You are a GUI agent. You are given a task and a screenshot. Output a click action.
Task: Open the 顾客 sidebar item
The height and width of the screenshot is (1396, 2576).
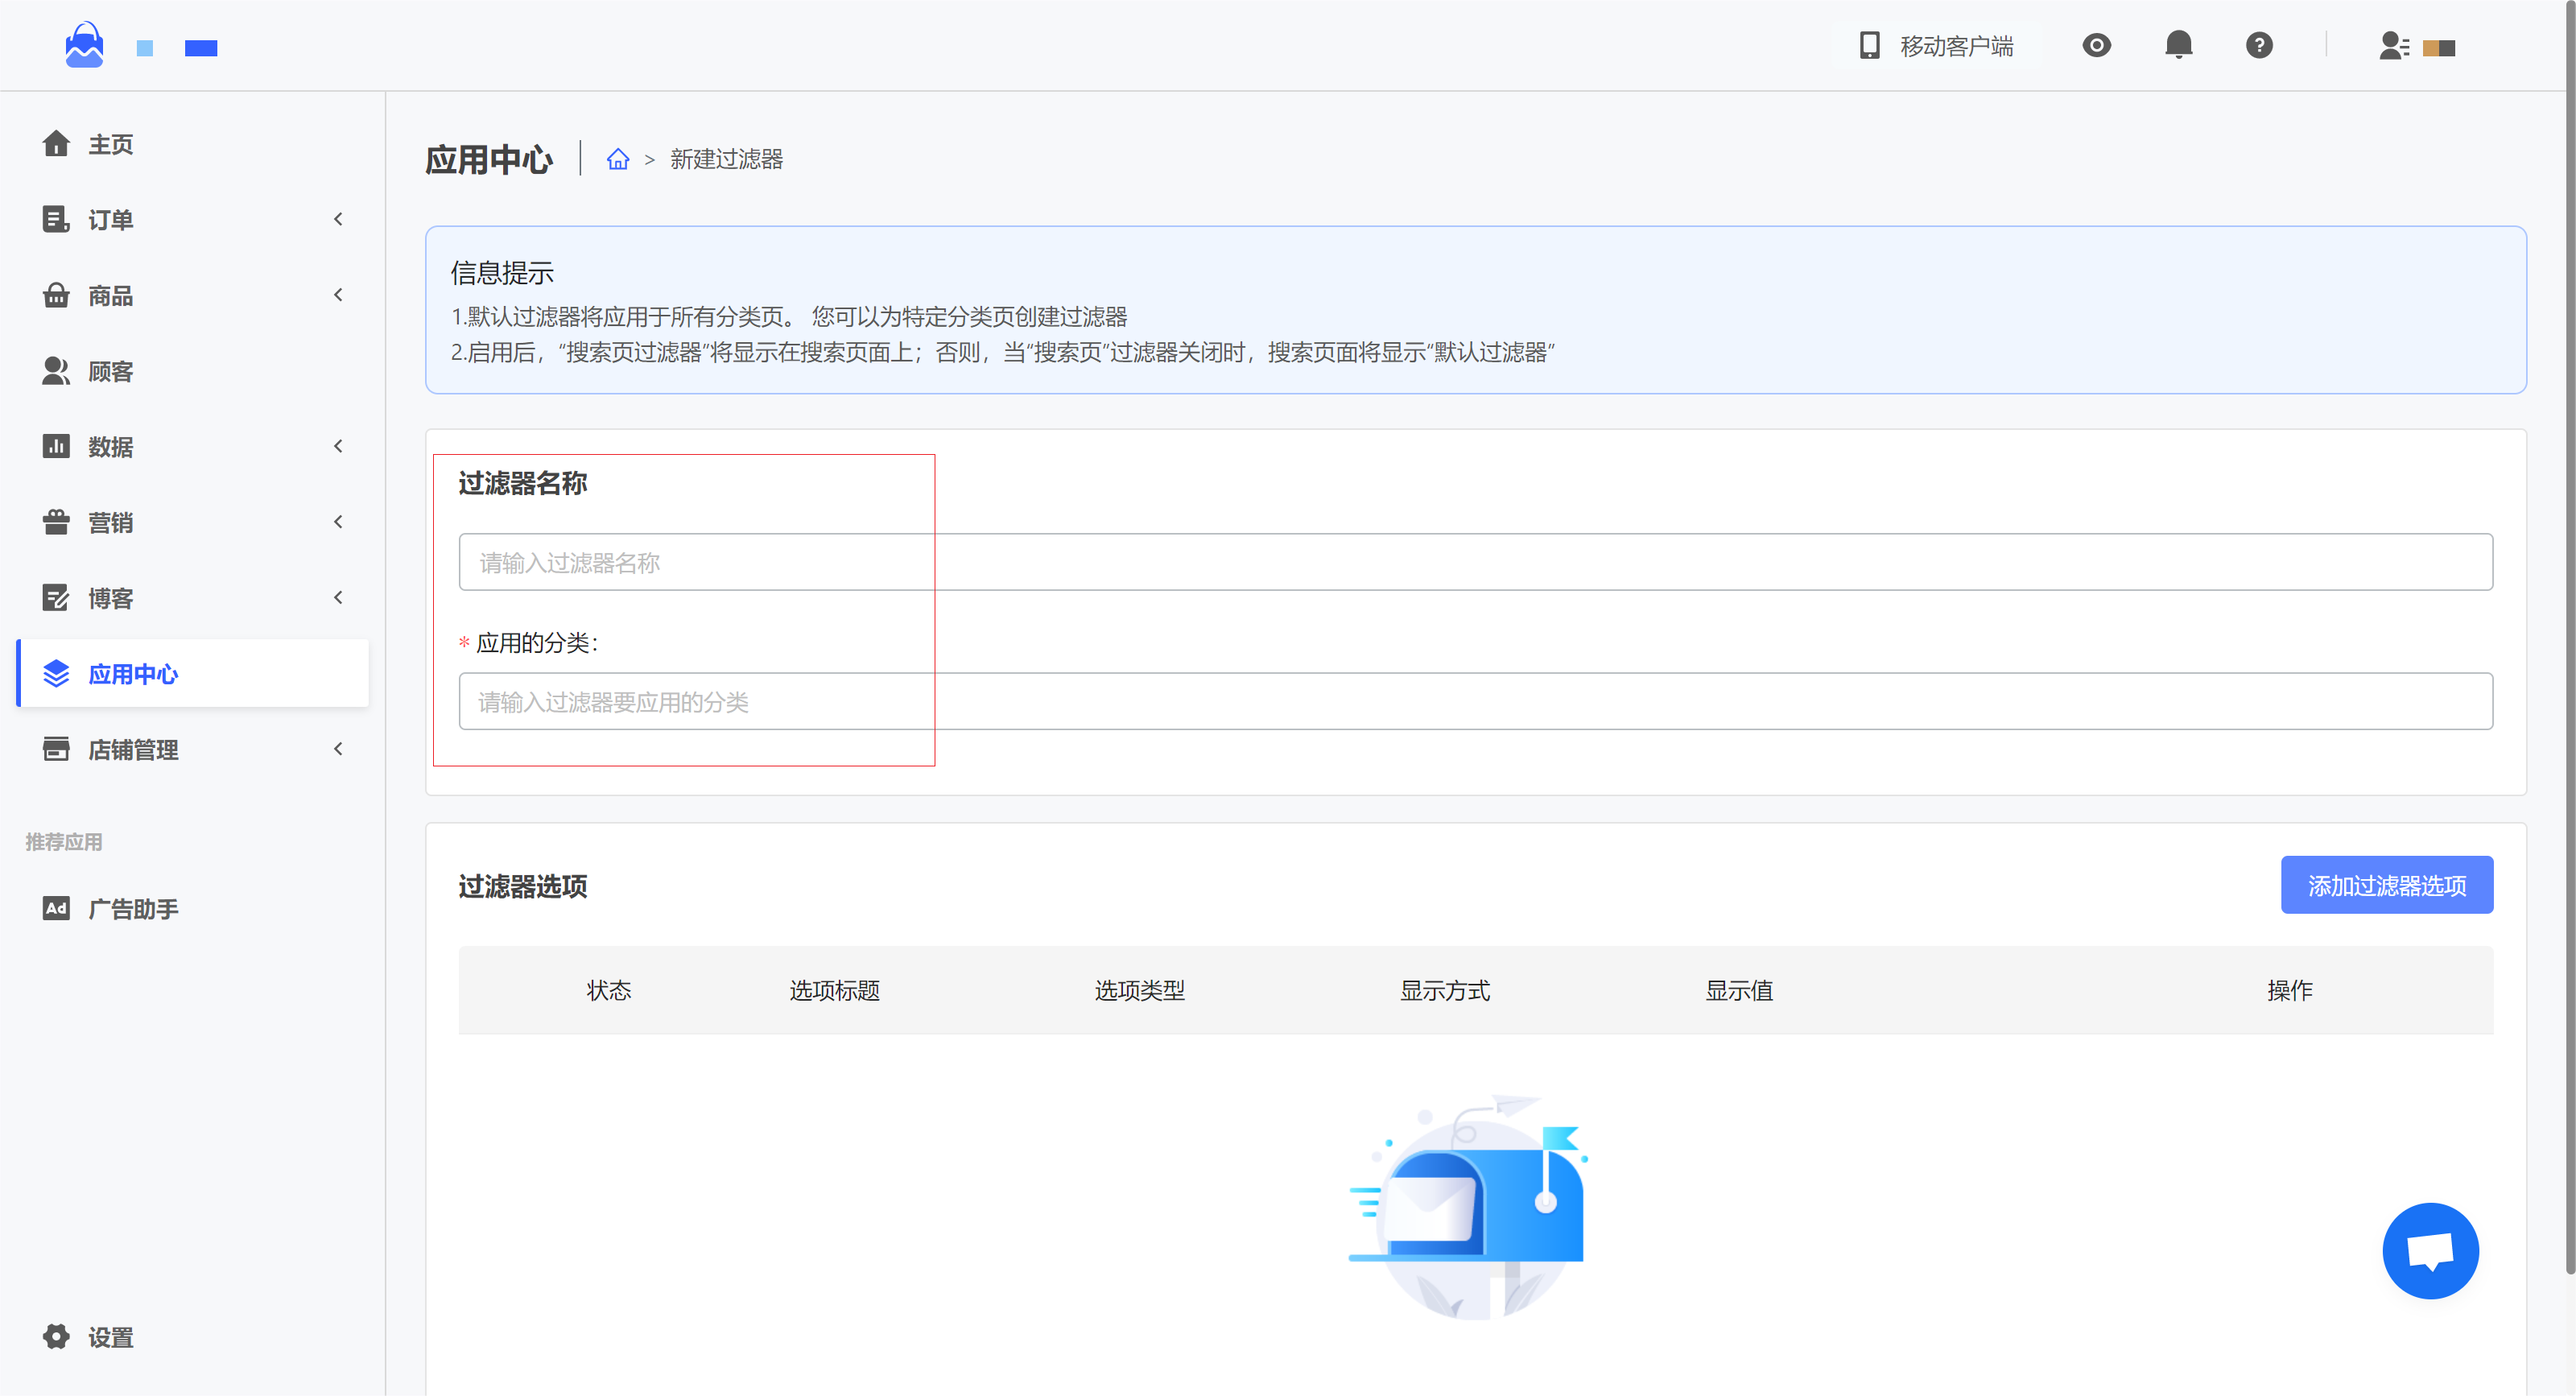(110, 371)
